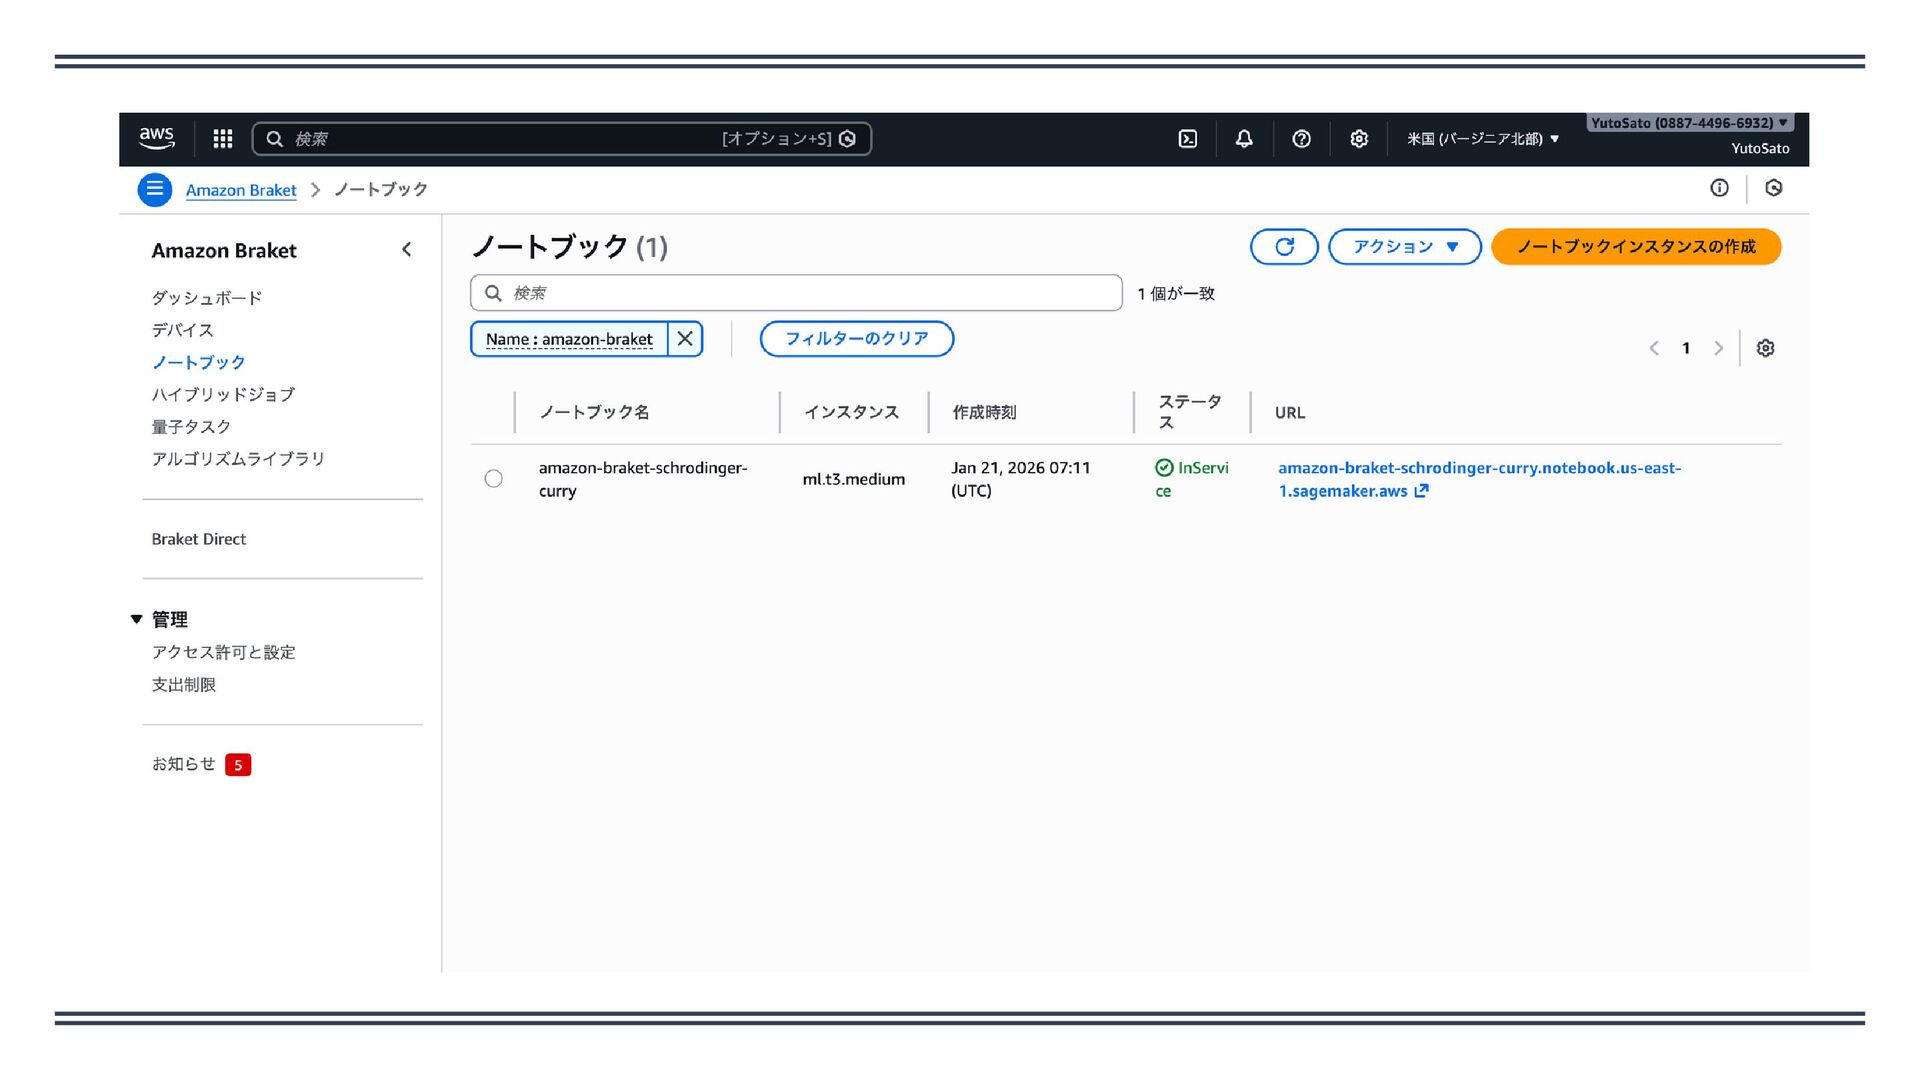This screenshot has height=1080, width=1920.
Task: Collapse the 管理 section
Action: 137,619
